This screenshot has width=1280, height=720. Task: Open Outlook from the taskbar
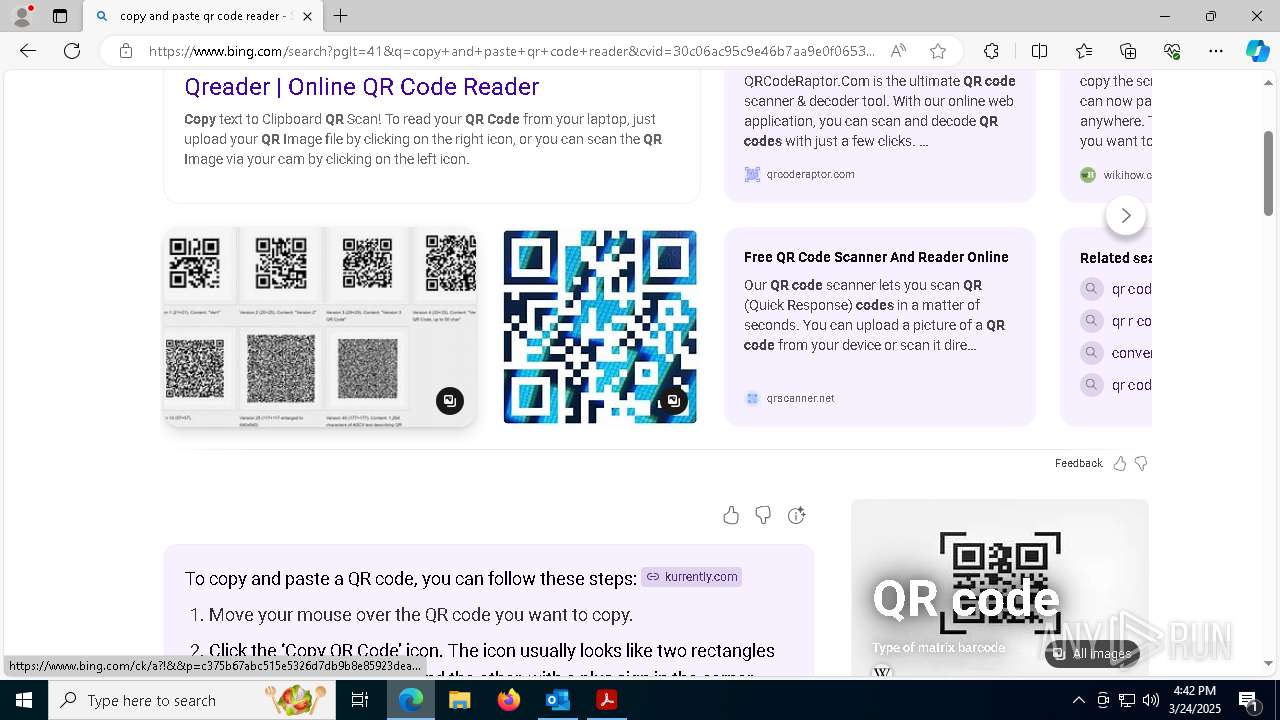pos(558,700)
